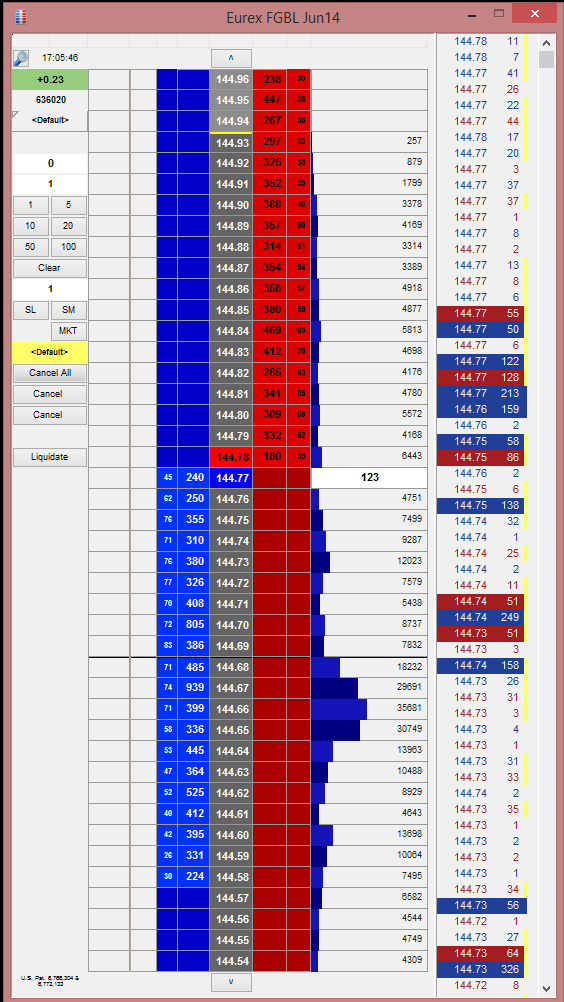Click bid quantity 805 at 144.70
564x1002 pixels.
pyautogui.click(x=194, y=625)
